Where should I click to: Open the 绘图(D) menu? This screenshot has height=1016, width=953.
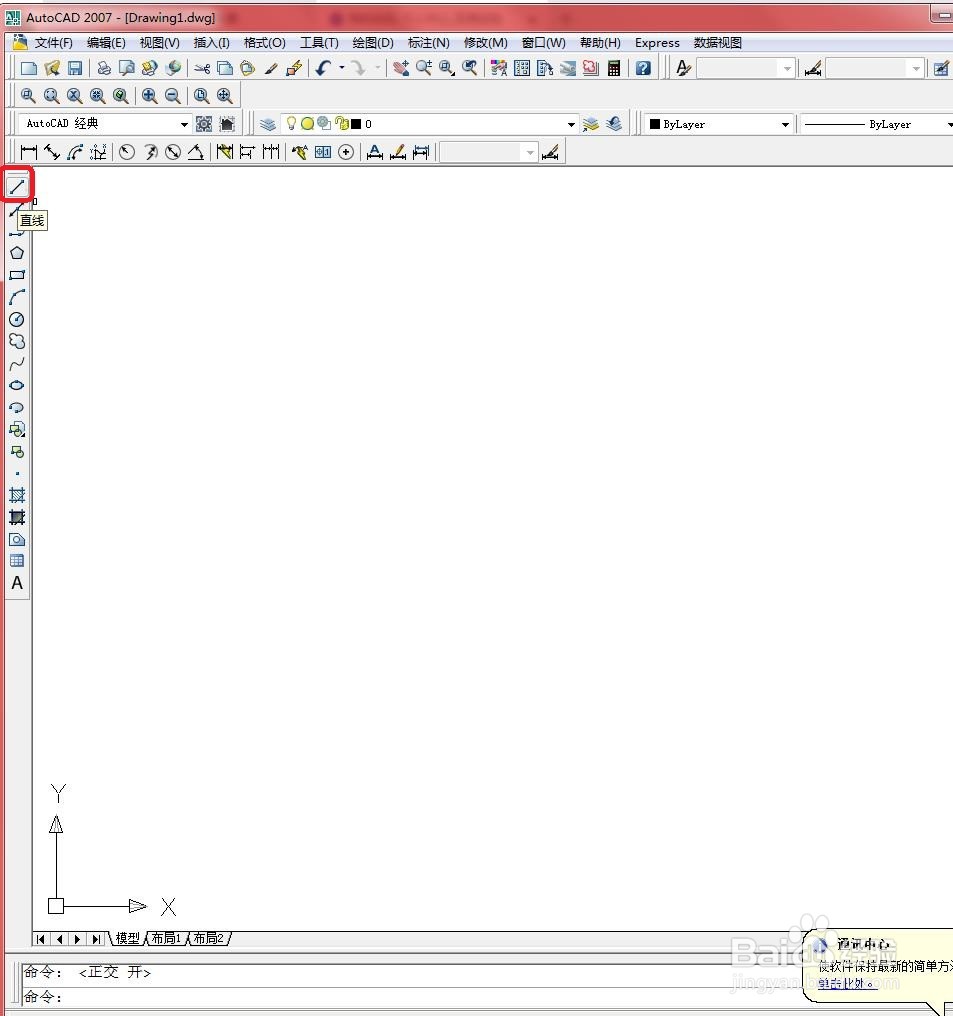373,43
